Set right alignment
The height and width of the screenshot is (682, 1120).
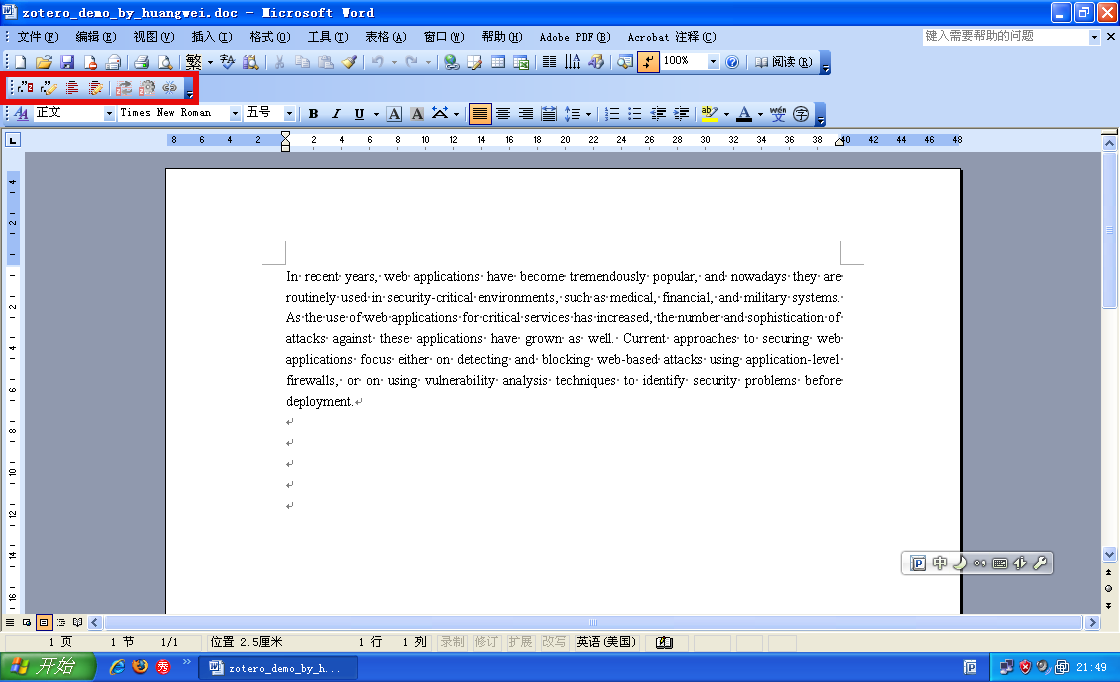coord(526,114)
